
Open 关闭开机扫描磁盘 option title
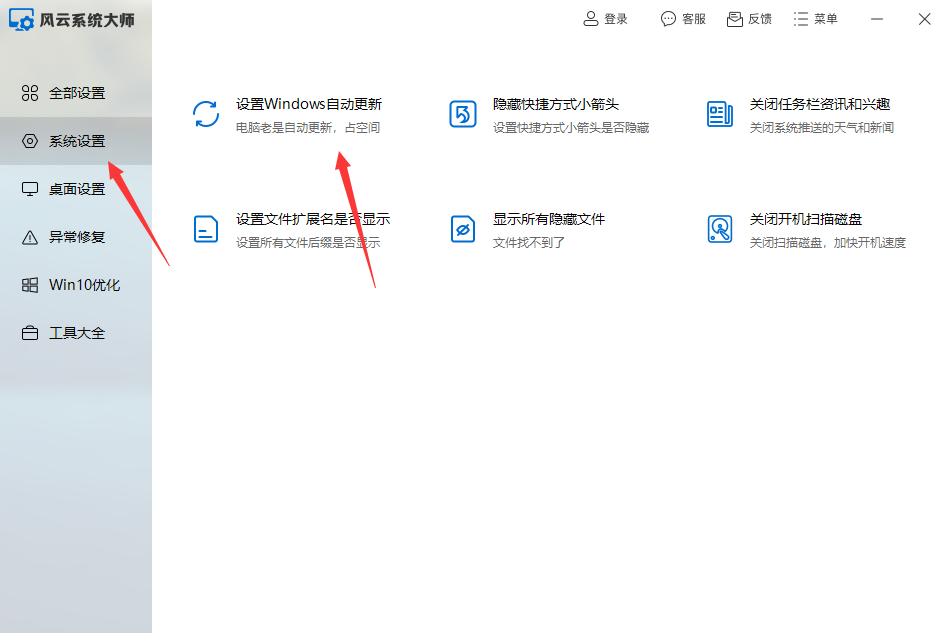(806, 219)
